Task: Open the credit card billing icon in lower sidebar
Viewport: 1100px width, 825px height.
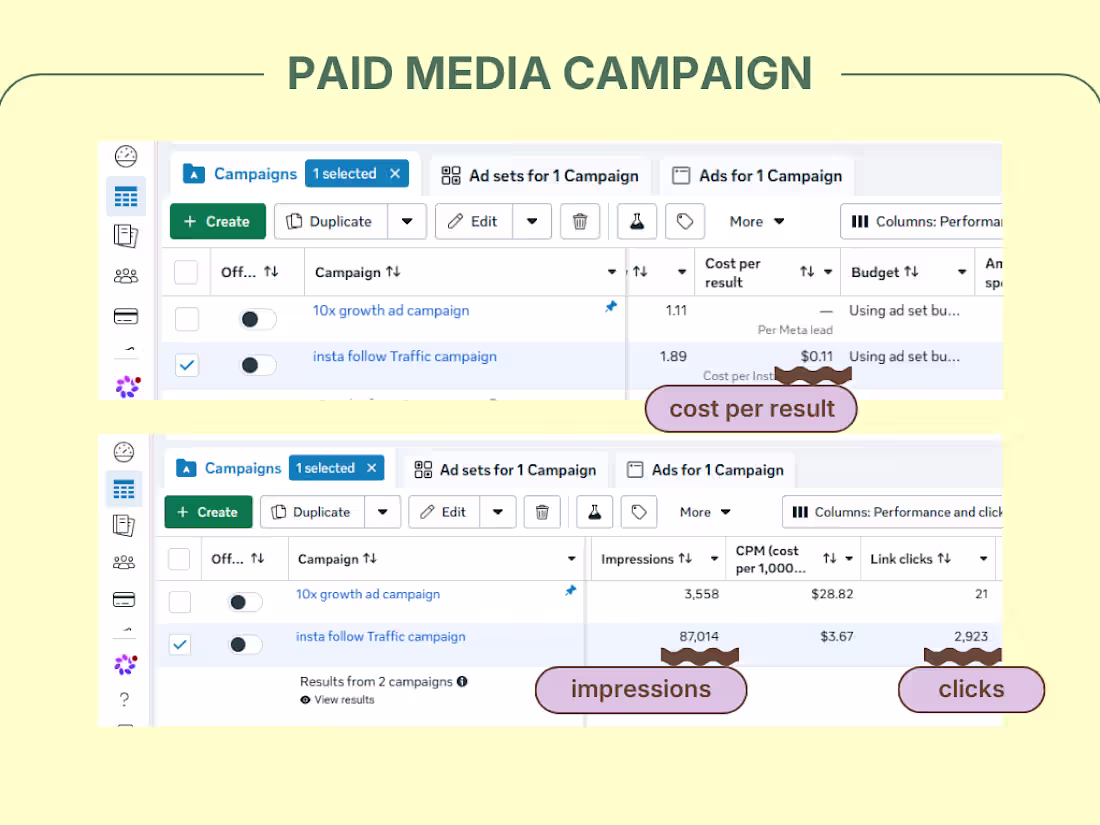Action: click(123, 600)
